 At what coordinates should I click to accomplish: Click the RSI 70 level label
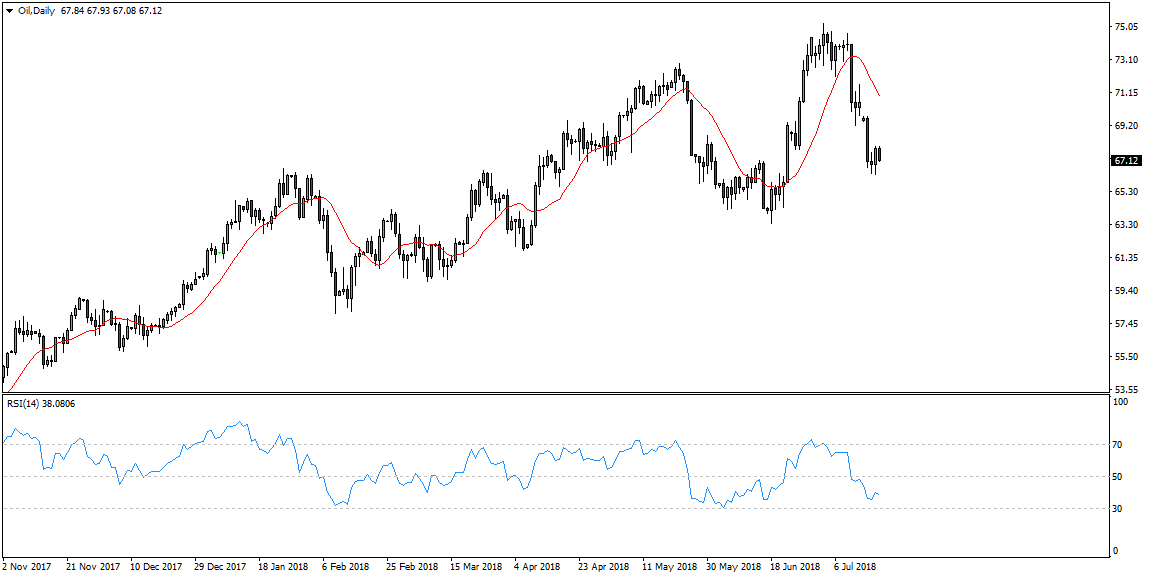point(1119,444)
